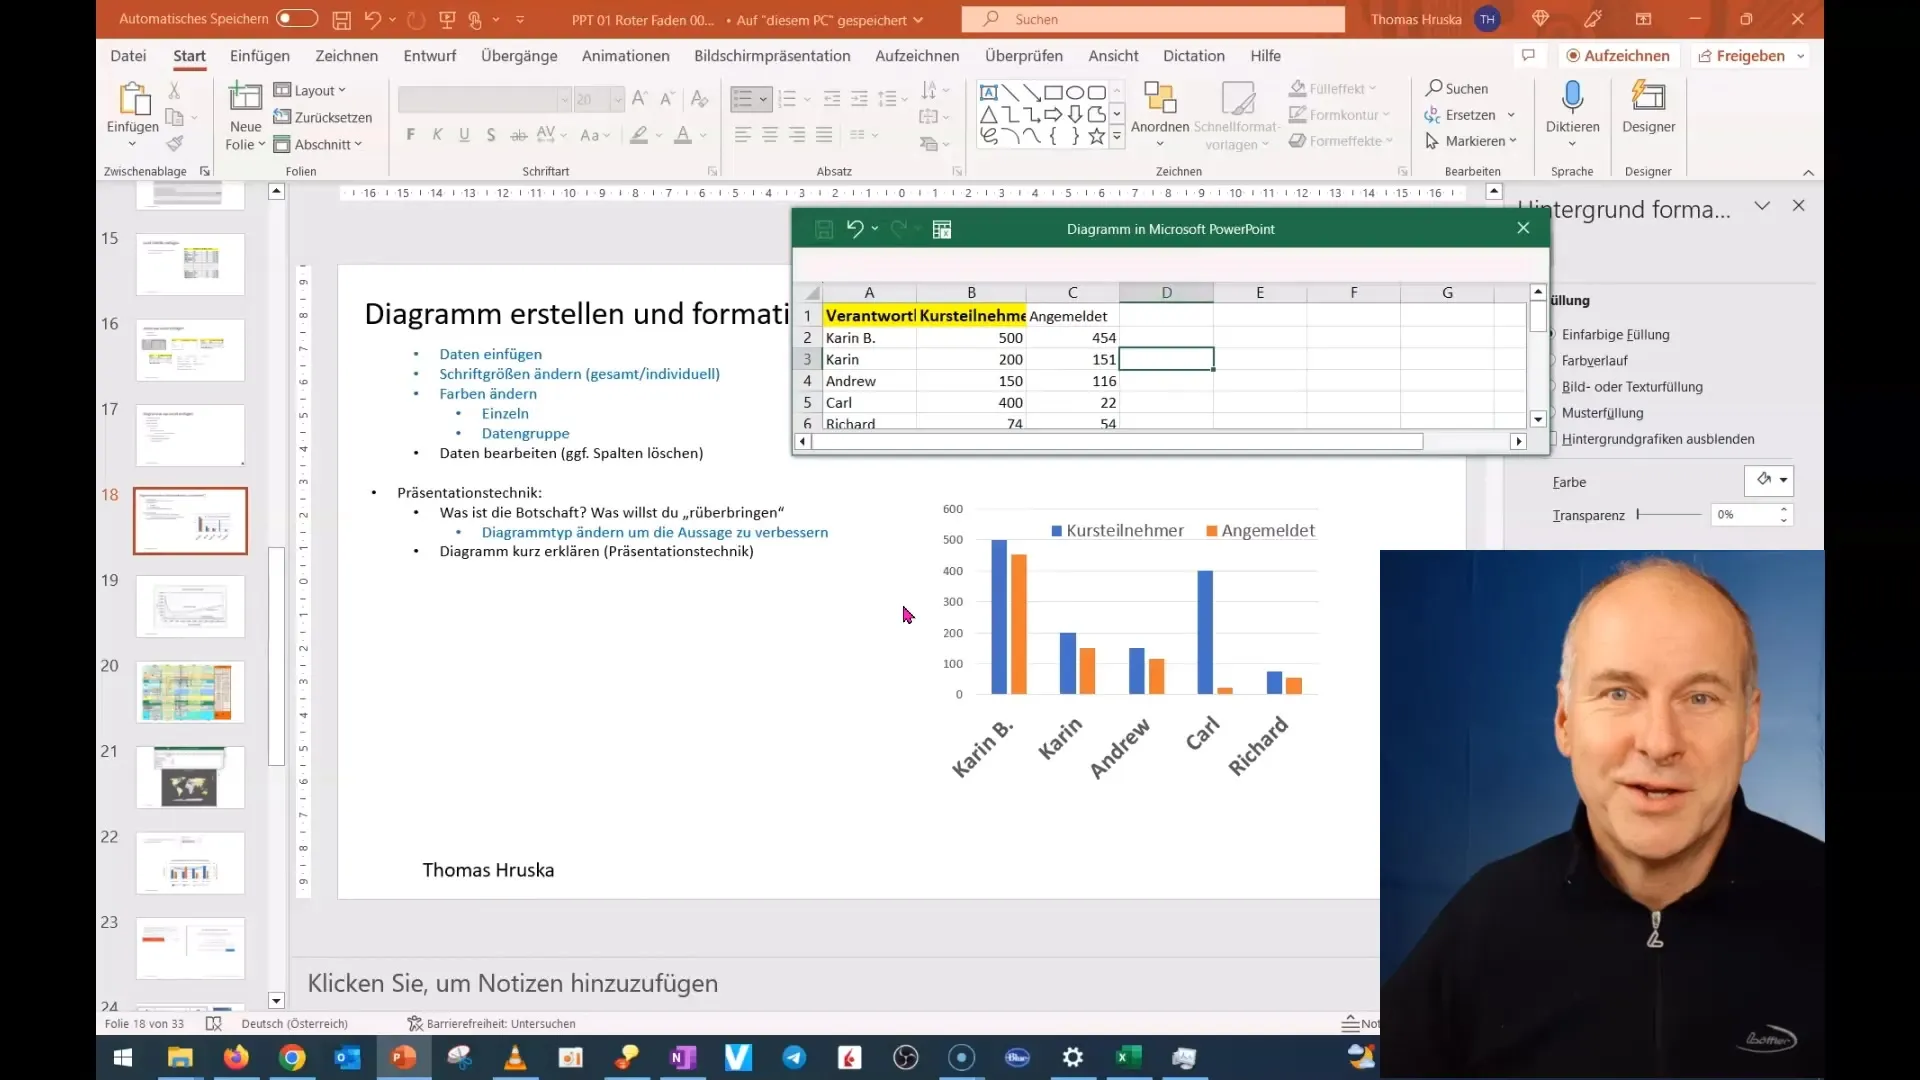1920x1080 pixels.
Task: Click the Windows Start button
Action: pyautogui.click(x=123, y=1057)
